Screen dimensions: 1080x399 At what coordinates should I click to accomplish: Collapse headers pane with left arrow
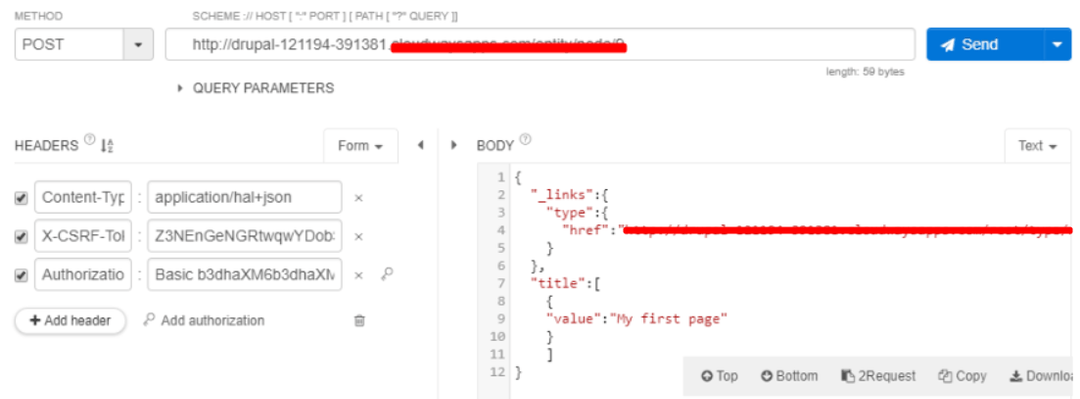click(x=420, y=145)
